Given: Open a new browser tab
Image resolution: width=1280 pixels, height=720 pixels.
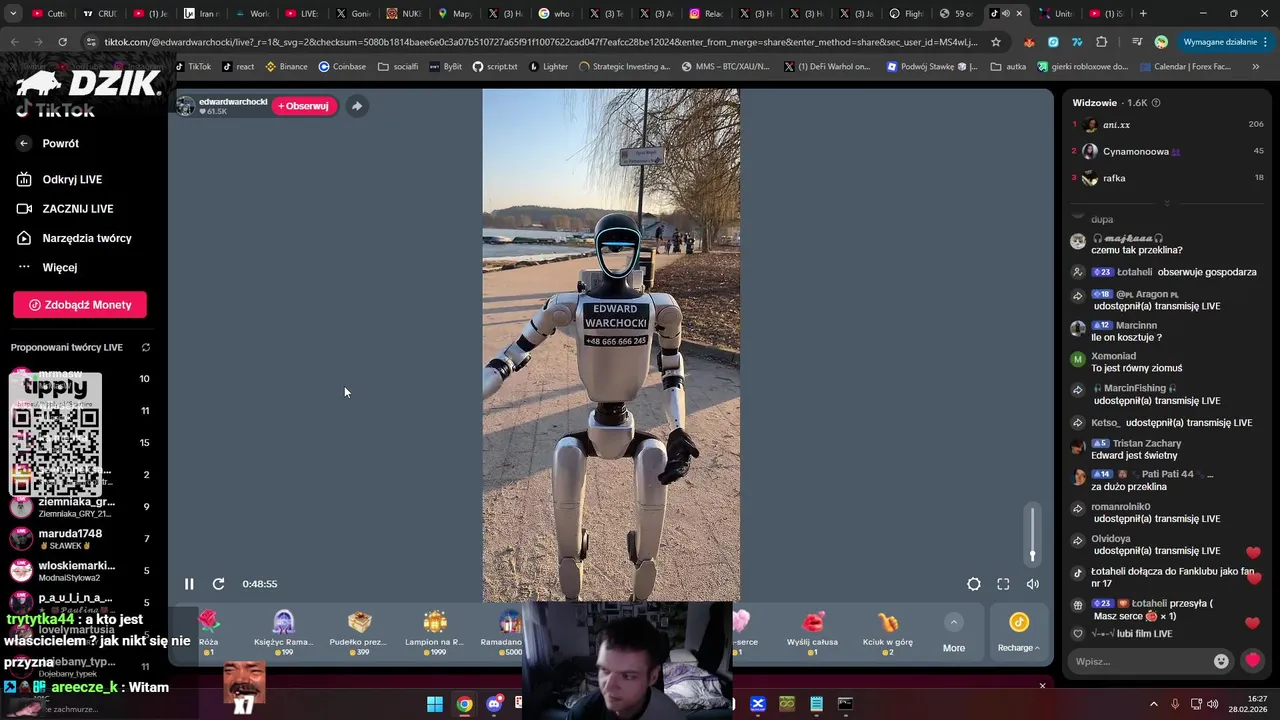Looking at the screenshot, I should [x=1143, y=14].
